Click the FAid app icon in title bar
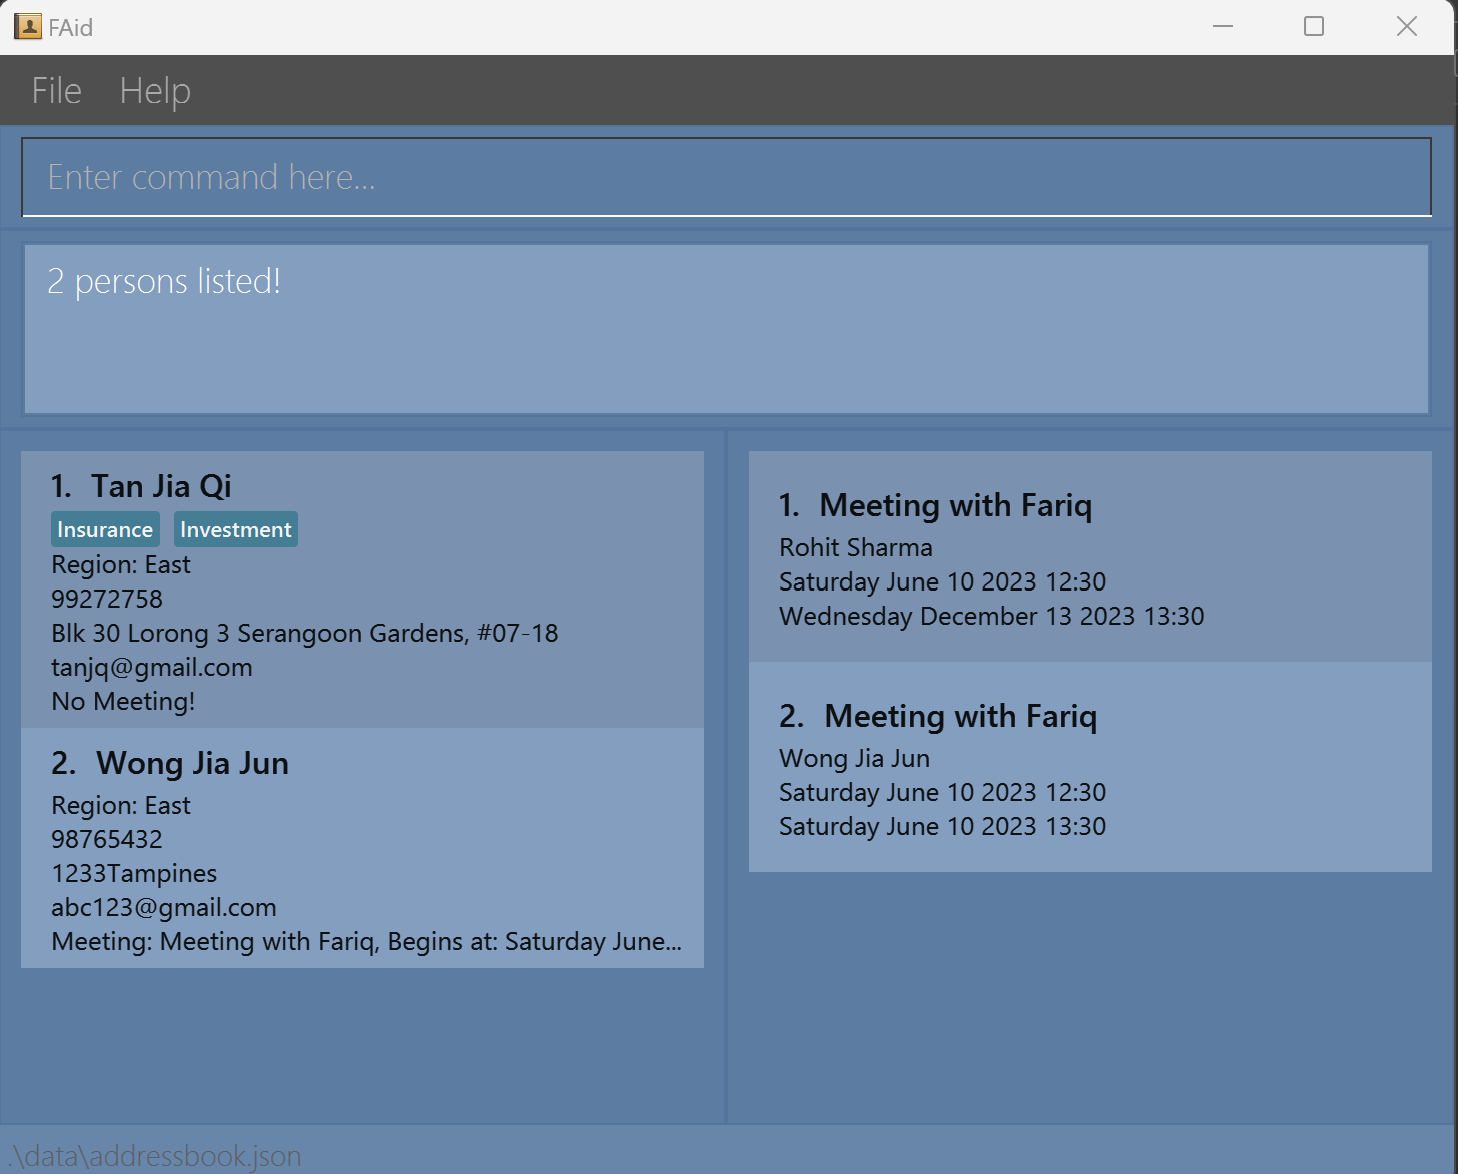 (28, 27)
